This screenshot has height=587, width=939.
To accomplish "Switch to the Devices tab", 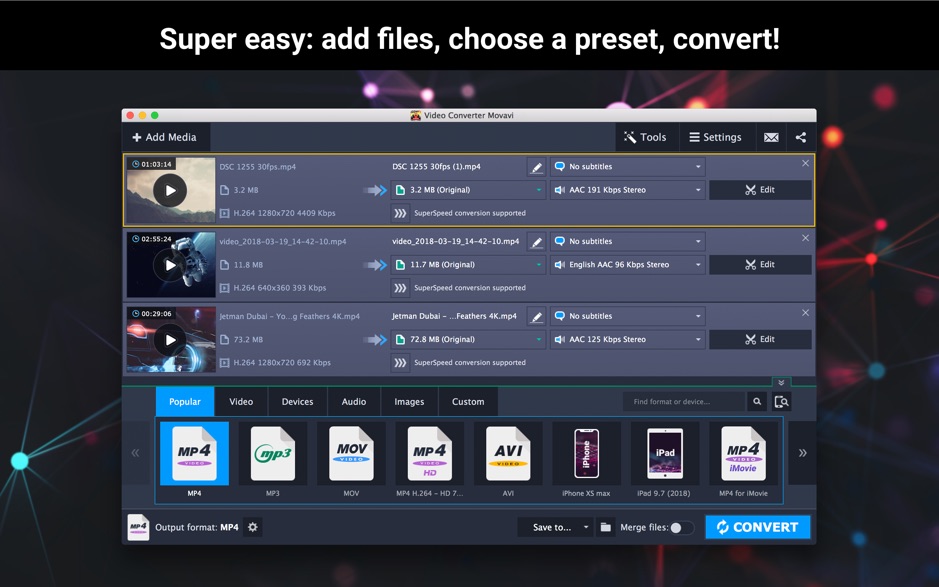I will pyautogui.click(x=298, y=402).
